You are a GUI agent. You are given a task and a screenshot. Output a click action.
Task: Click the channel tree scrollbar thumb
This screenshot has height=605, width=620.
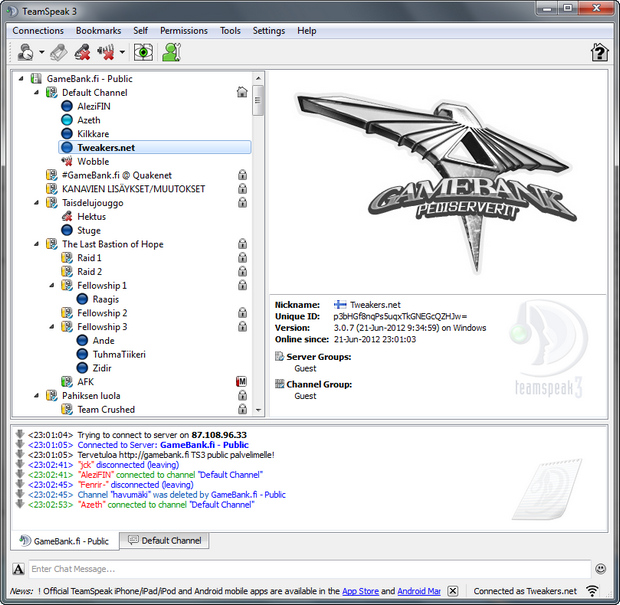[258, 100]
